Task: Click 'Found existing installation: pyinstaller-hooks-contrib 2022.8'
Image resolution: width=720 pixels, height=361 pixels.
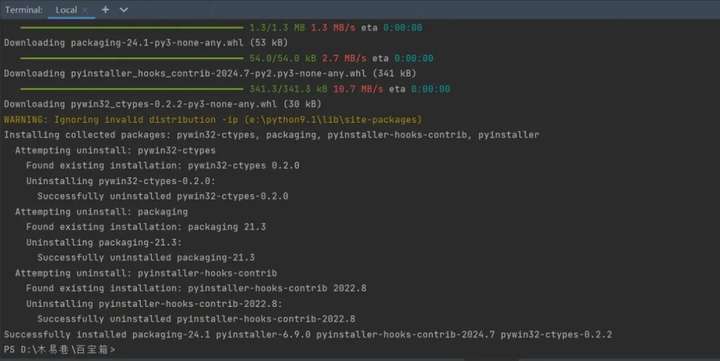Action: (196, 288)
